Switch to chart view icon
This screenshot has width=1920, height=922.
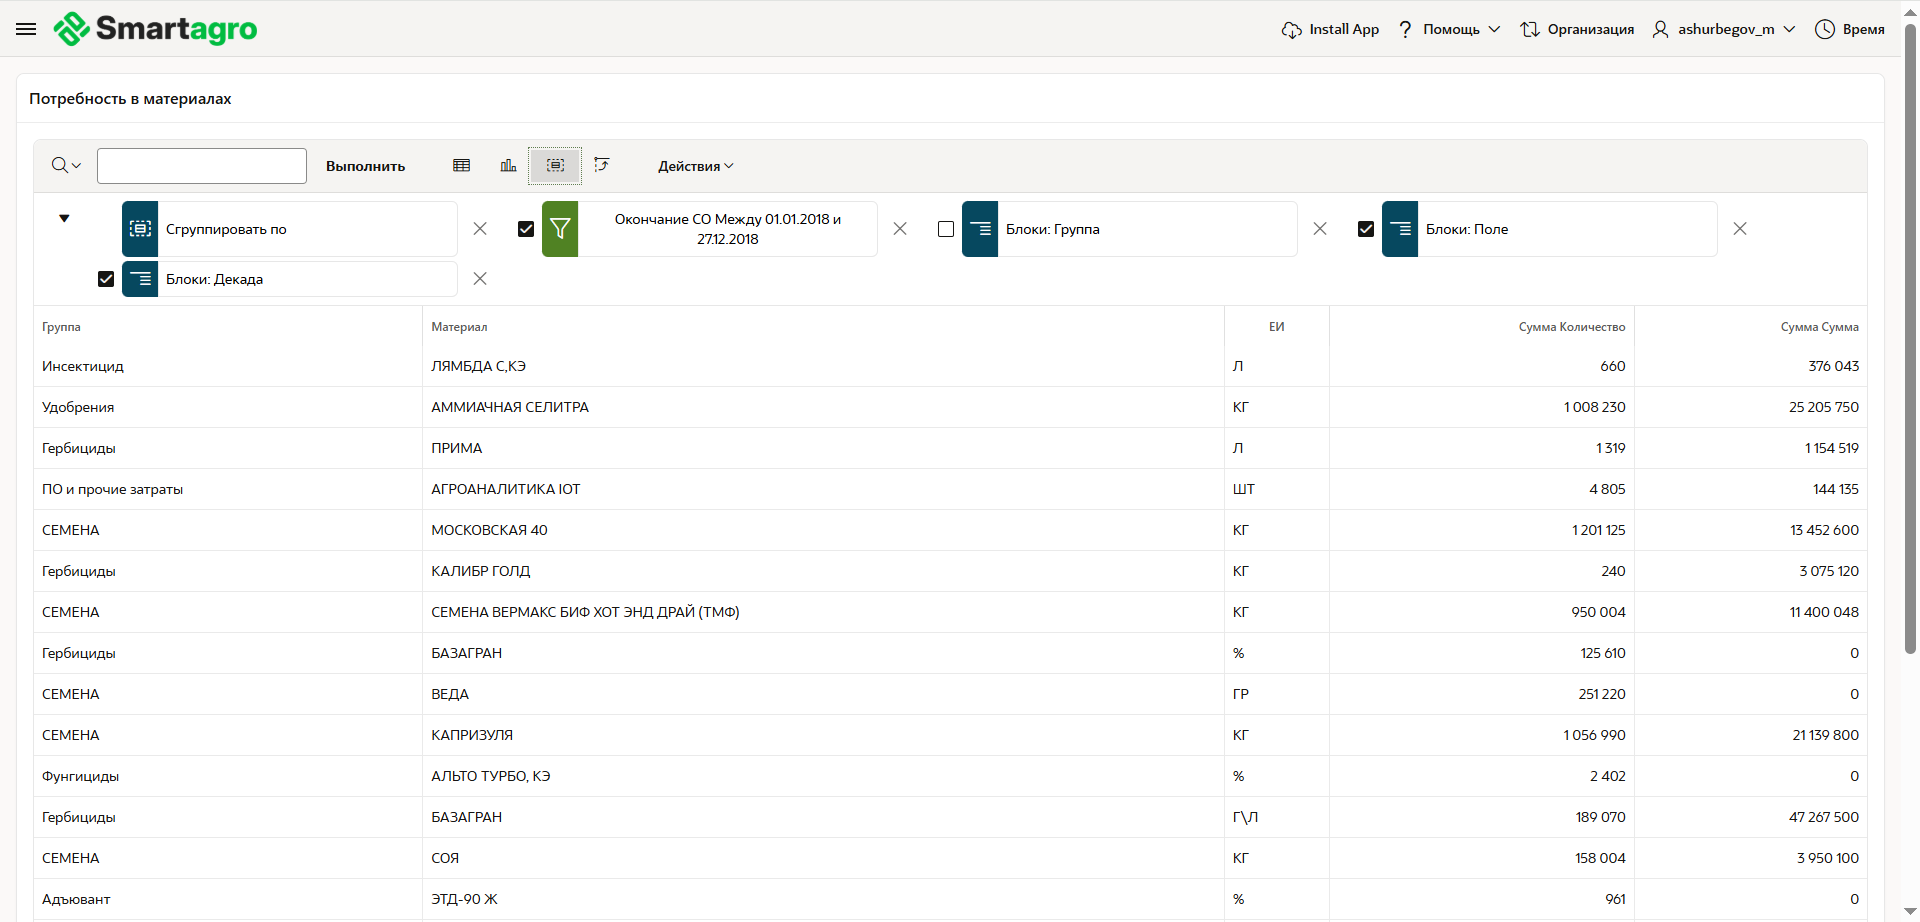click(x=508, y=166)
